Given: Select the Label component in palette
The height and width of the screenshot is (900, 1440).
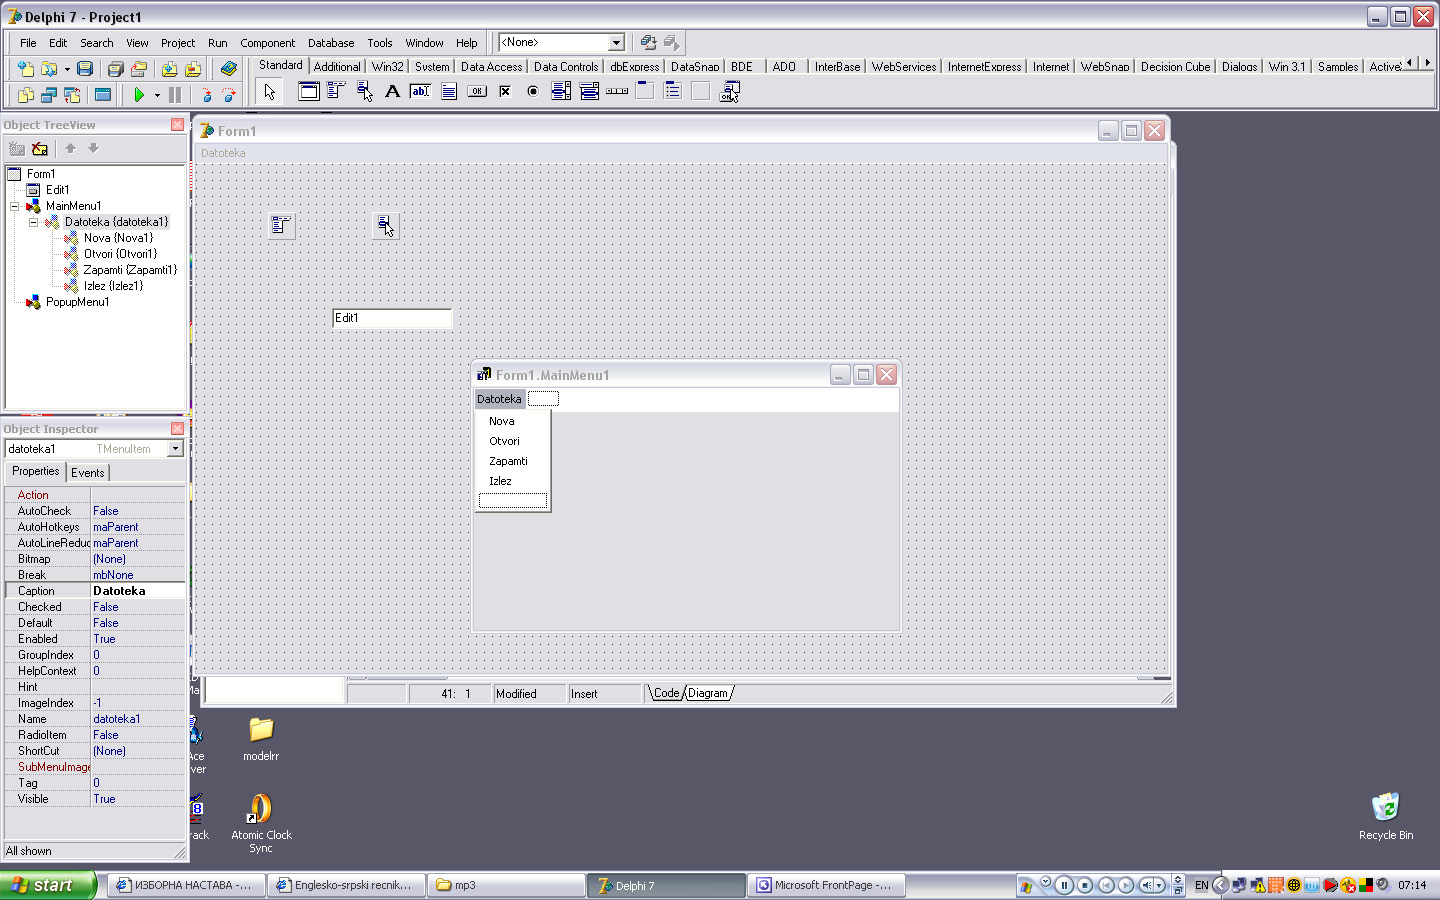Looking at the screenshot, I should 393,91.
